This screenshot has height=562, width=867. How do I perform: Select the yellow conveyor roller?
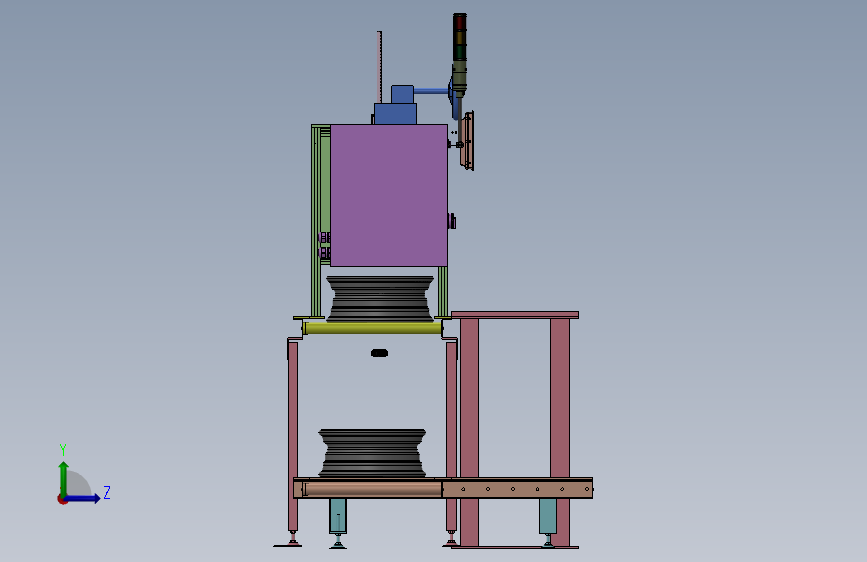click(x=373, y=329)
